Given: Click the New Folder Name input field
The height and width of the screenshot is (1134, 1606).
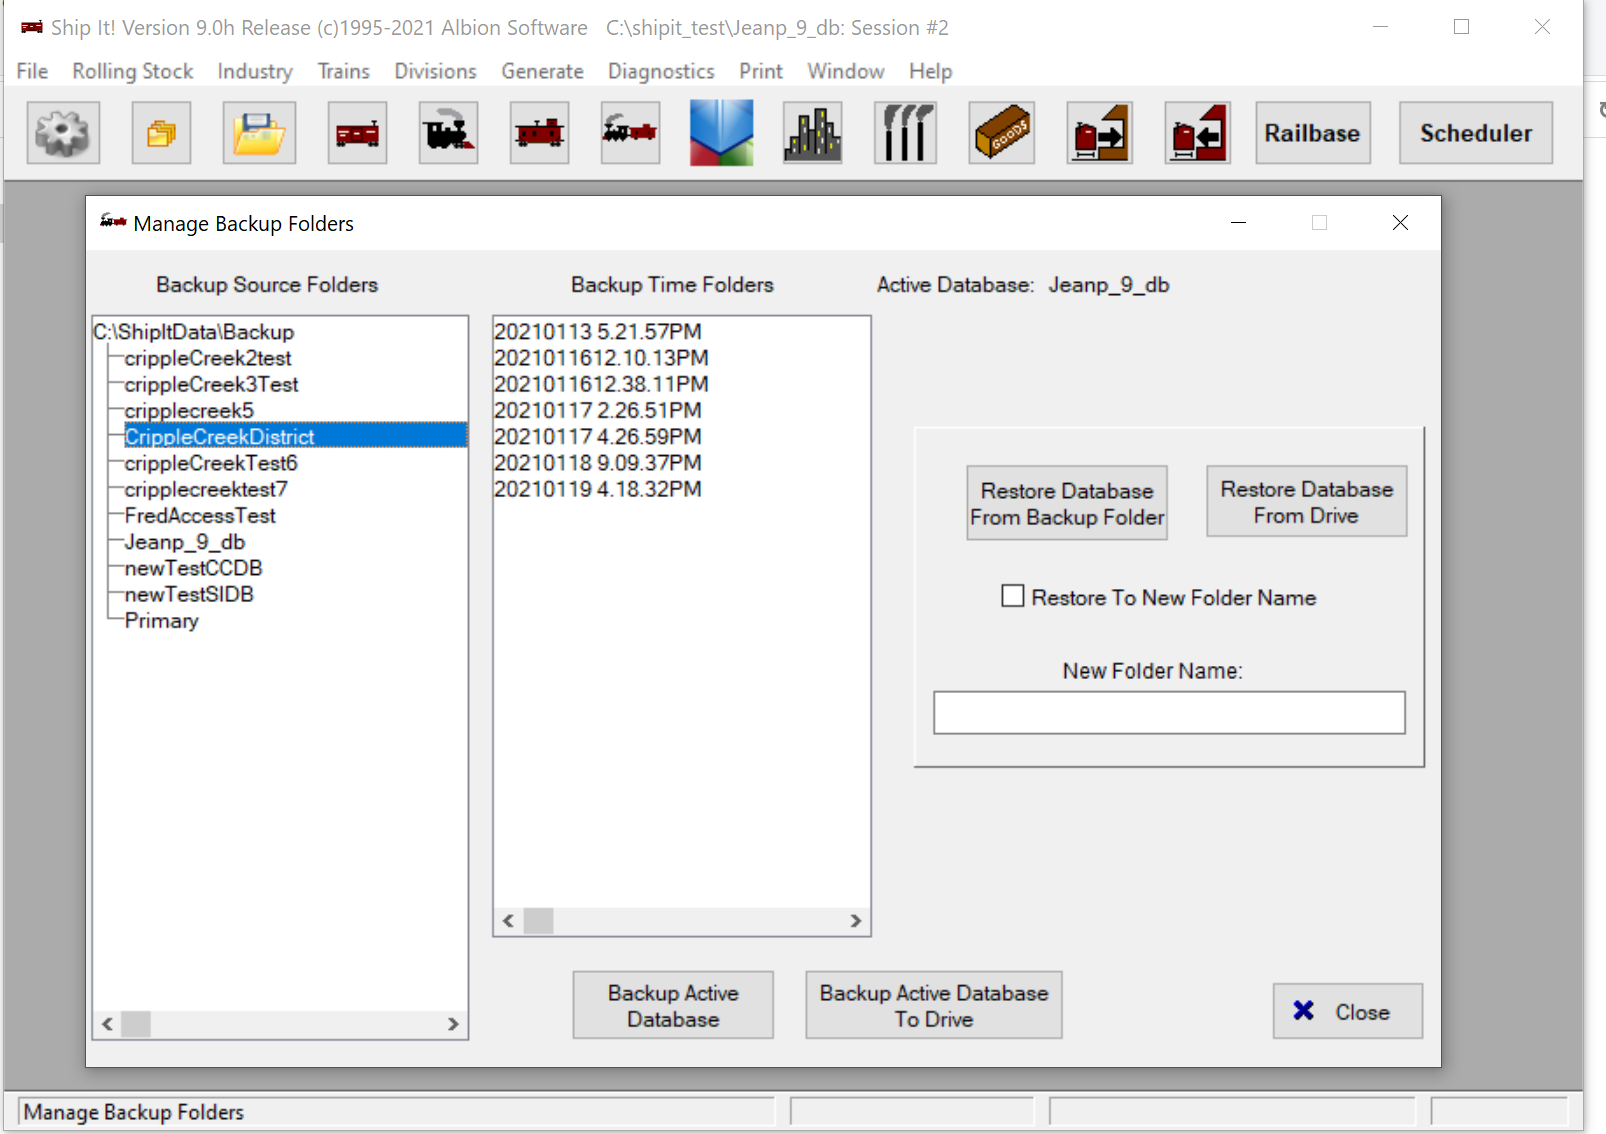Looking at the screenshot, I should (x=1169, y=713).
